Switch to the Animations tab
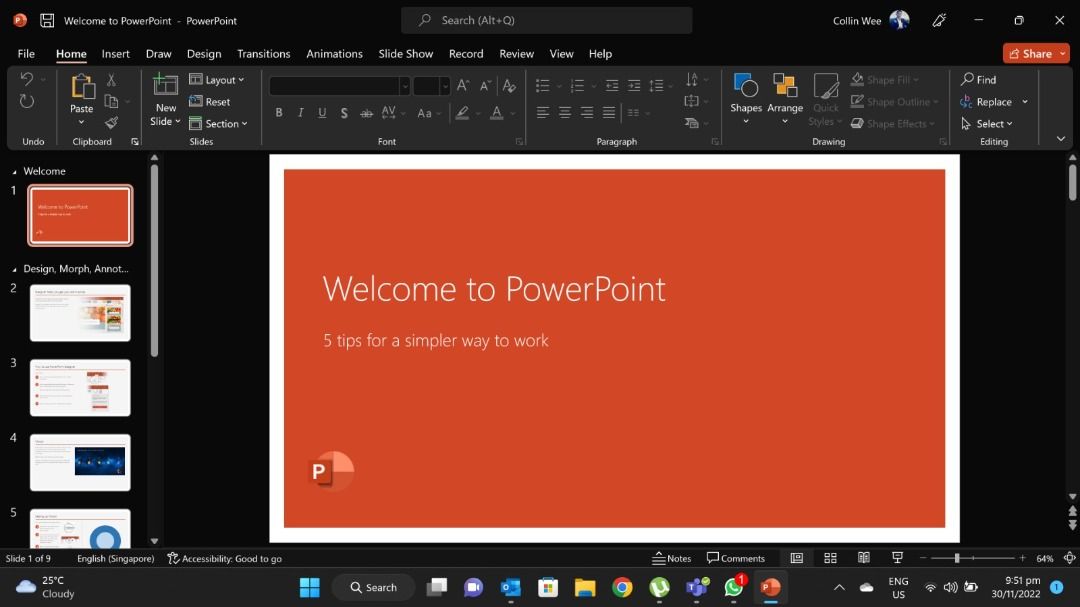This screenshot has height=607, width=1080. [334, 54]
